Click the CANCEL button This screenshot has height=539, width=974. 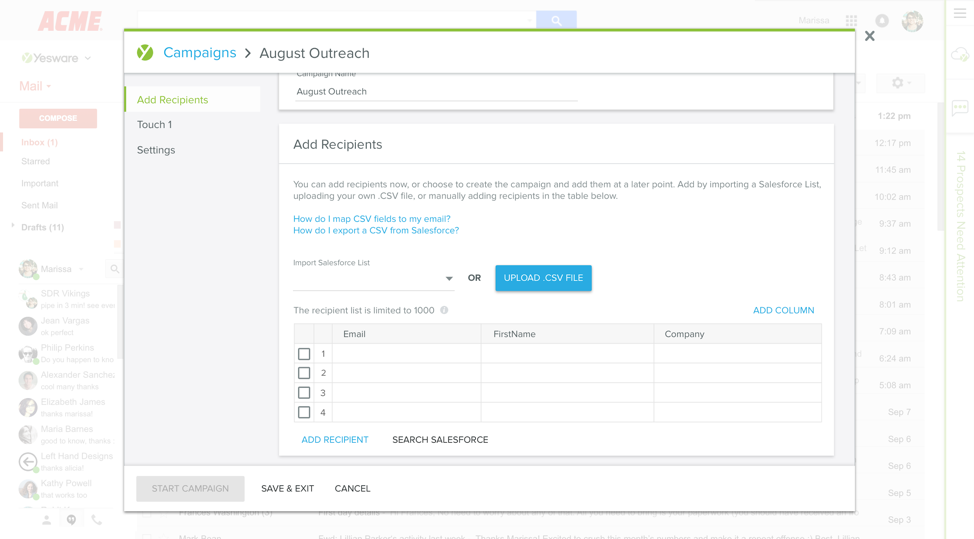[352, 489]
